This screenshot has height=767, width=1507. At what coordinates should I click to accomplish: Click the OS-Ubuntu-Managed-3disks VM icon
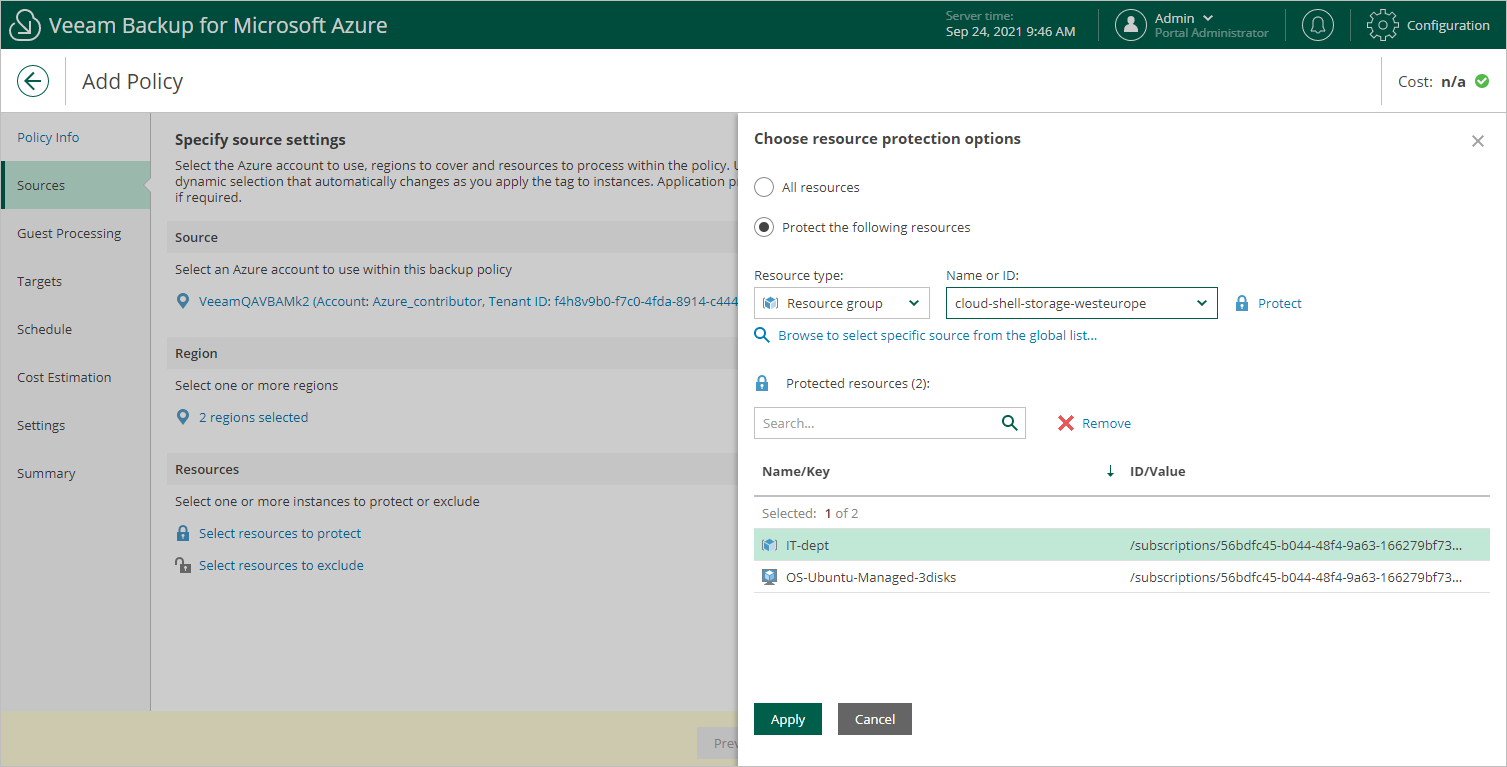click(769, 577)
